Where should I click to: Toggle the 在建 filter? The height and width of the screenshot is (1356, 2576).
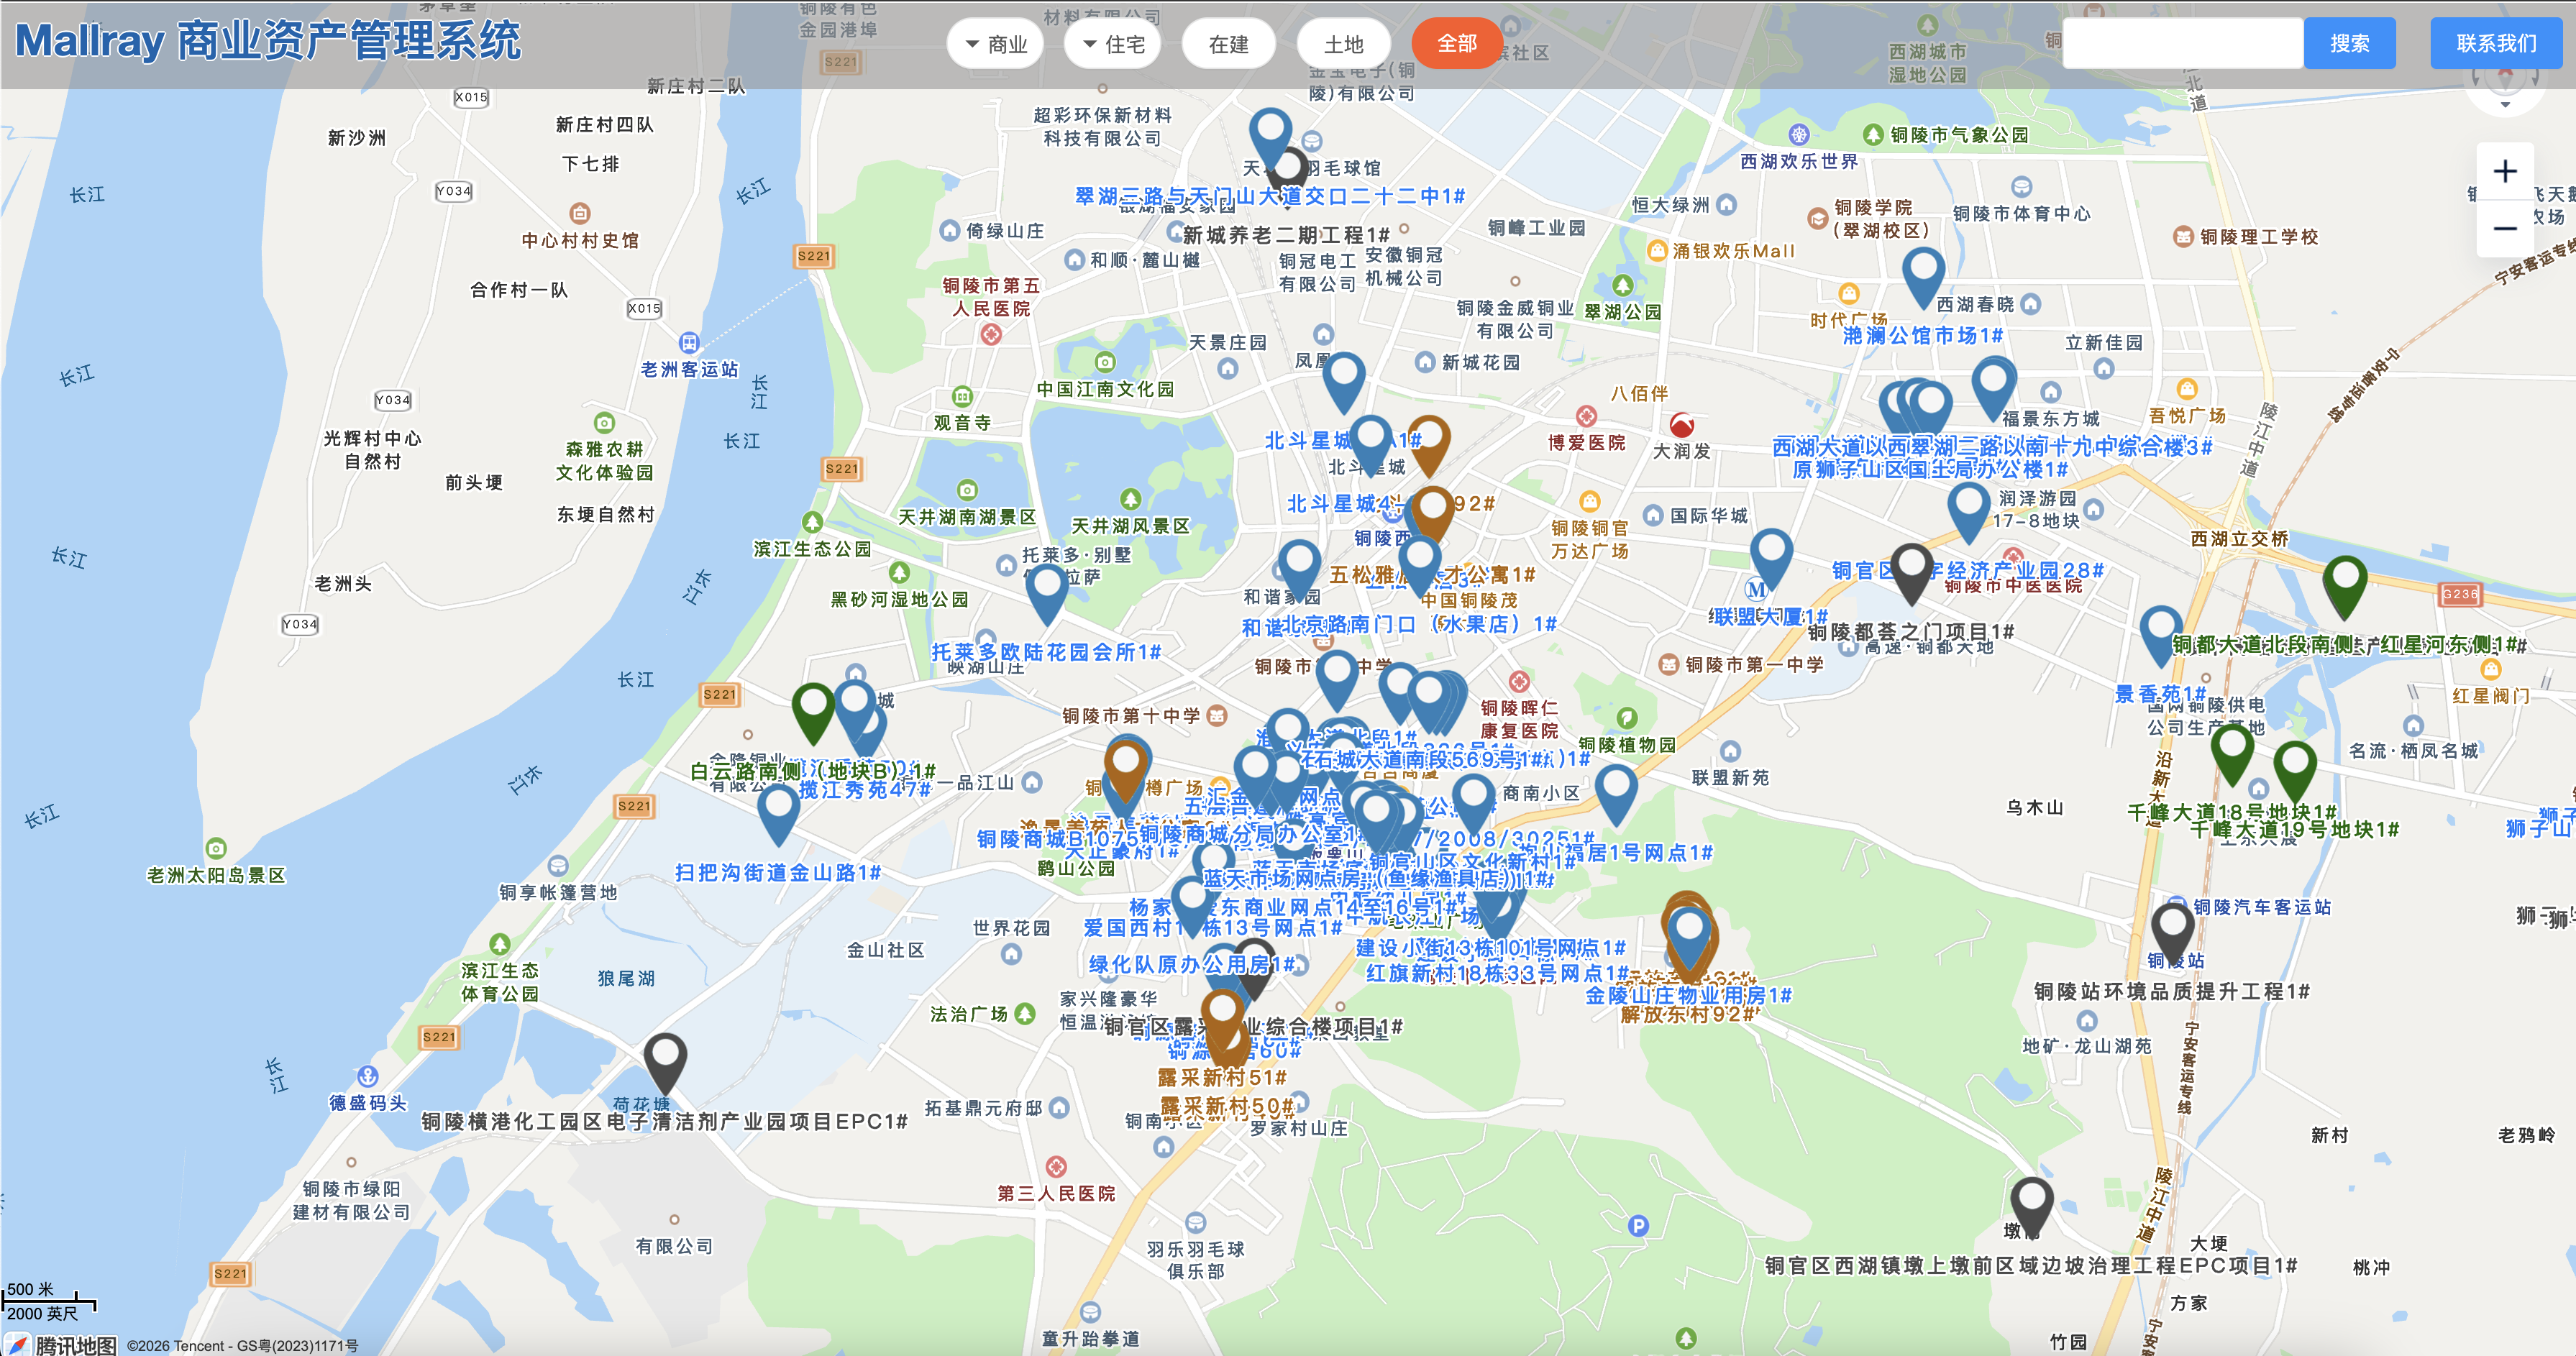[x=1228, y=44]
